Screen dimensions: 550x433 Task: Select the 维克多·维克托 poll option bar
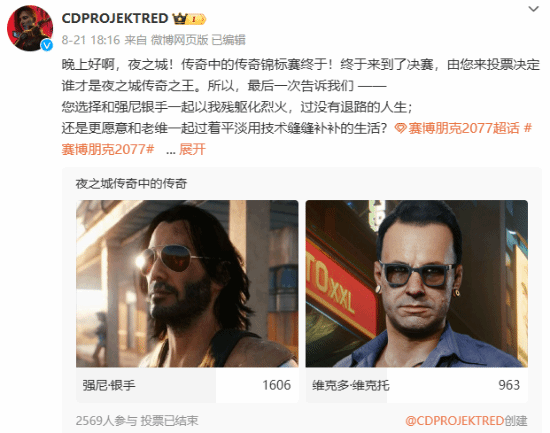coord(417,385)
